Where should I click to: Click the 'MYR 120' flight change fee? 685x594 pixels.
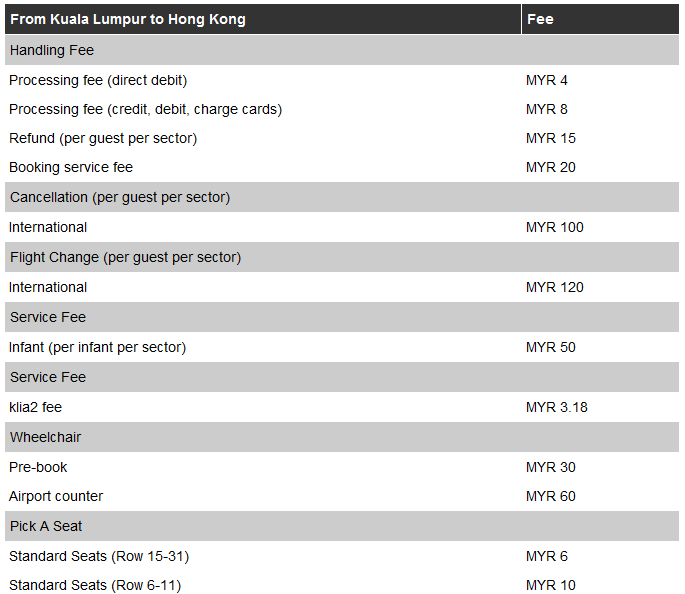point(554,287)
